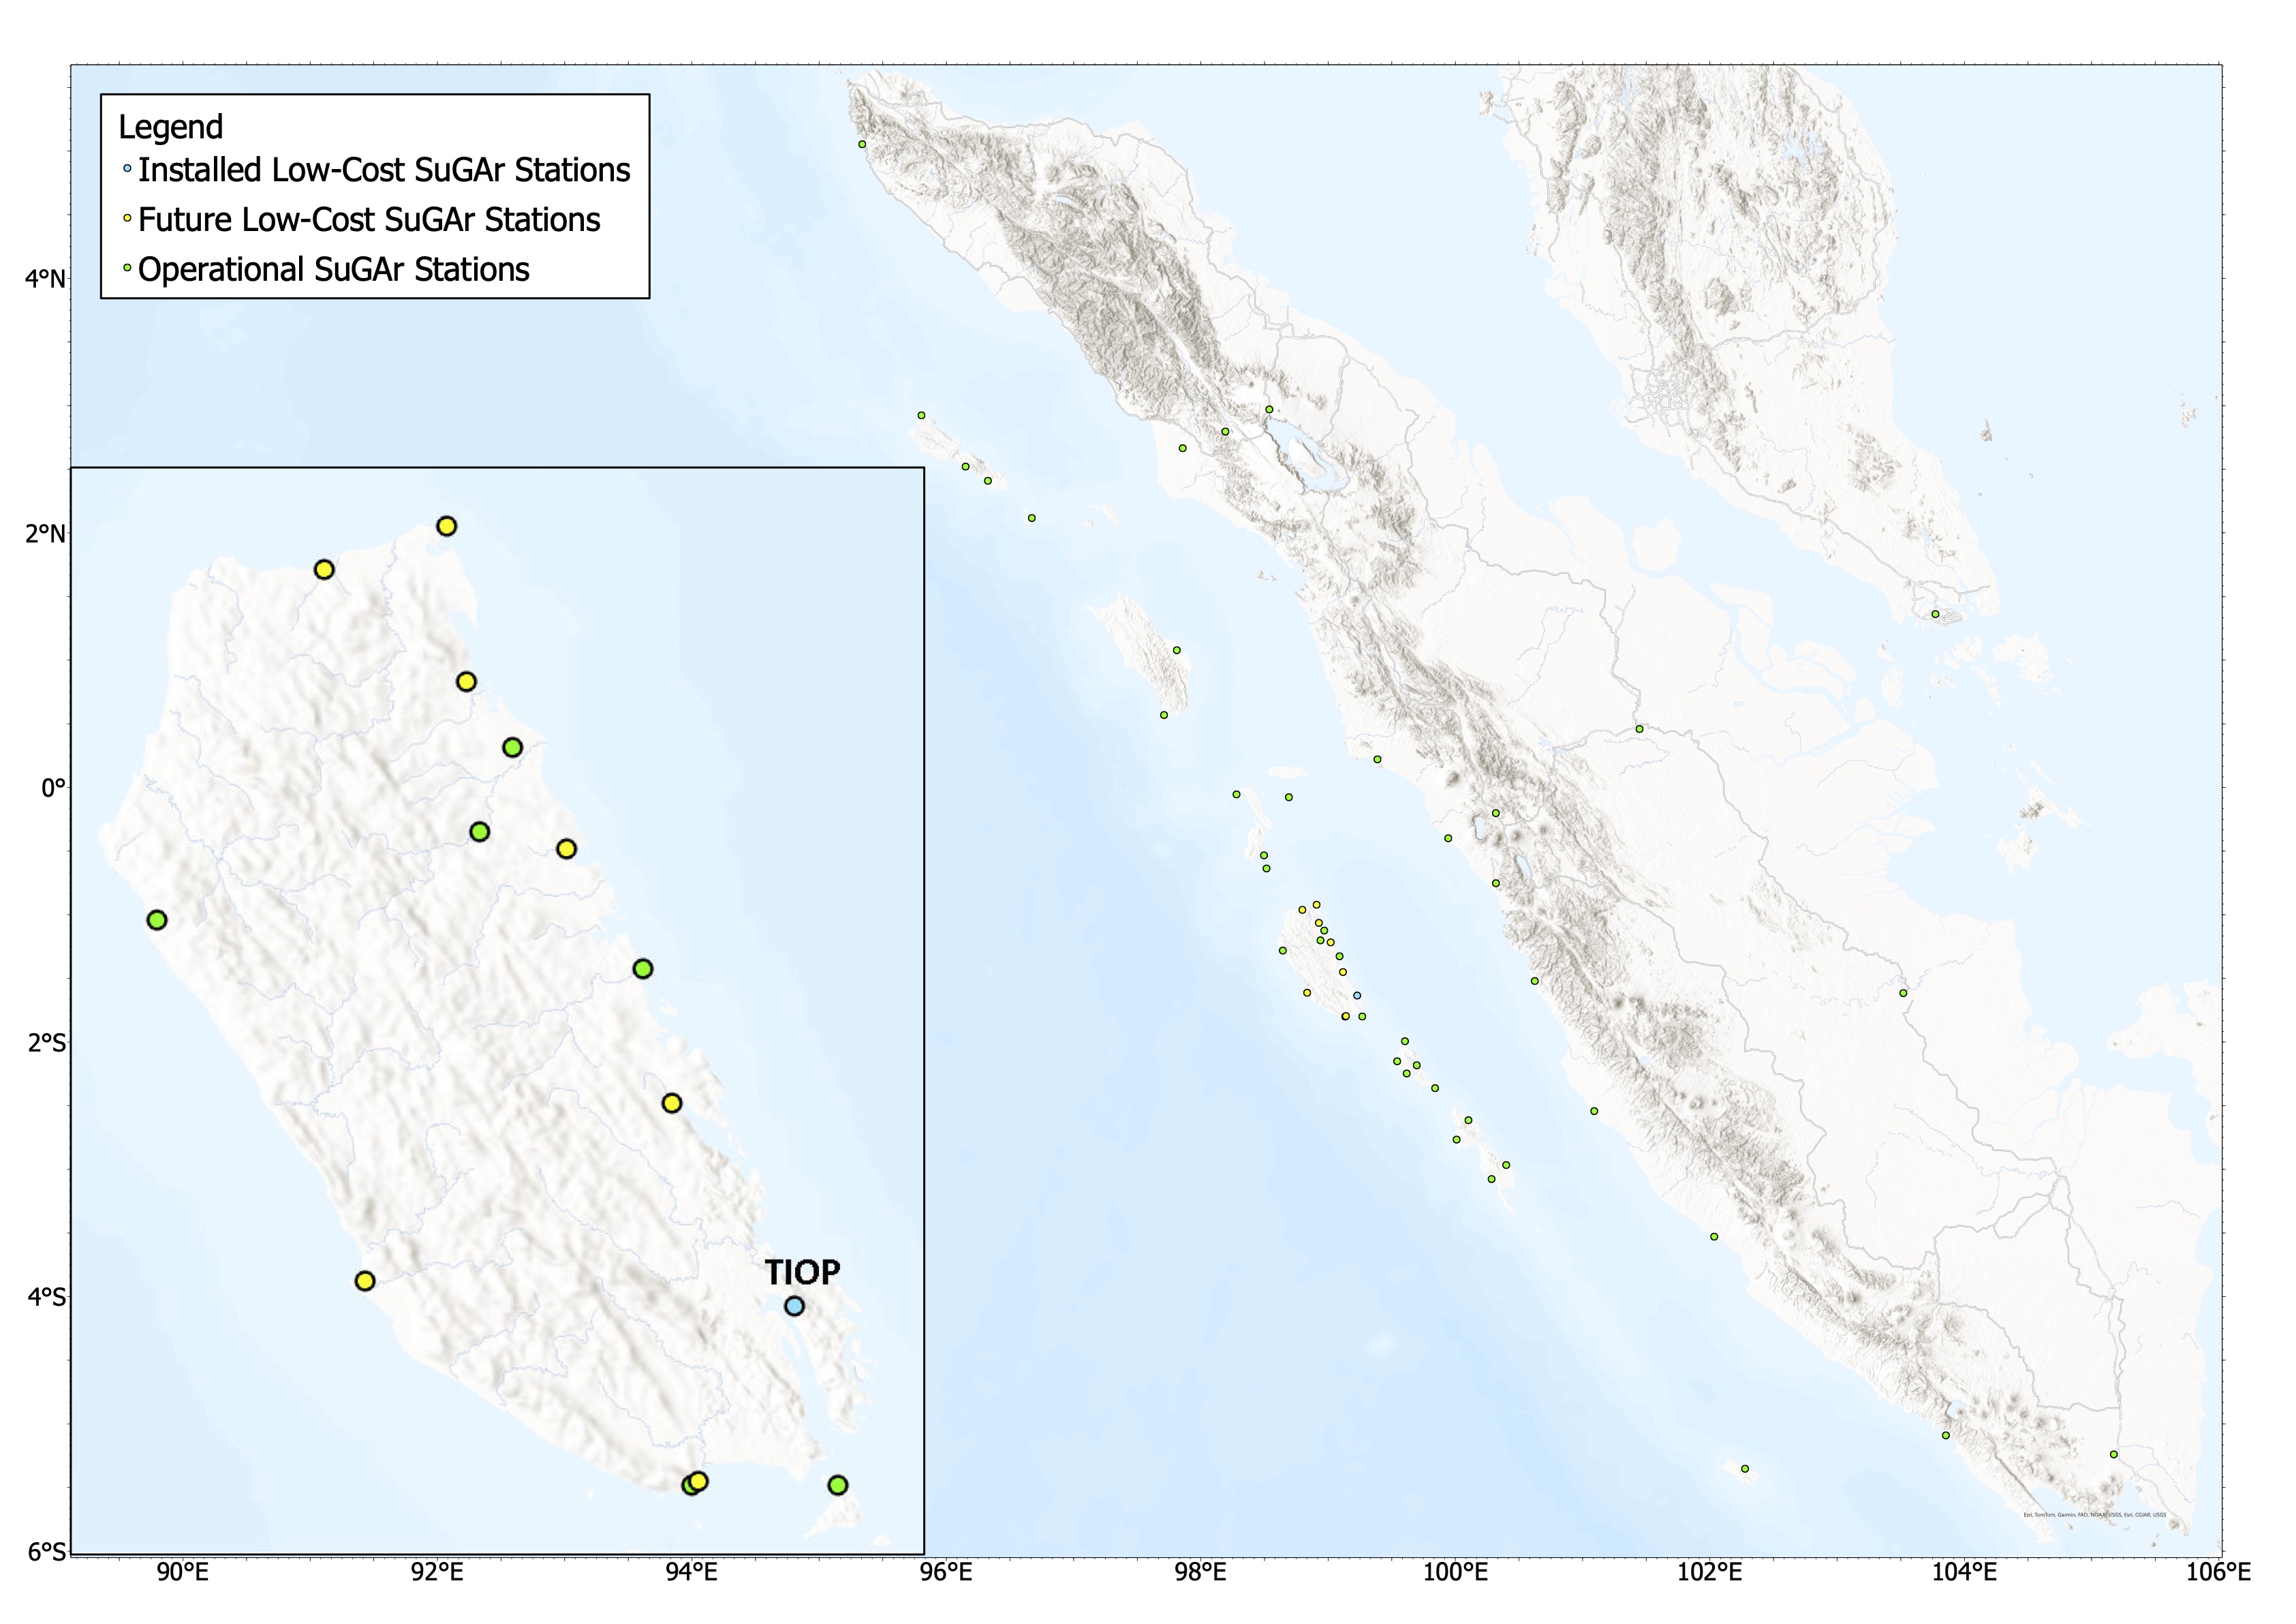Click the green circle symbol in legend
2296x1624 pixels.
tap(127, 268)
